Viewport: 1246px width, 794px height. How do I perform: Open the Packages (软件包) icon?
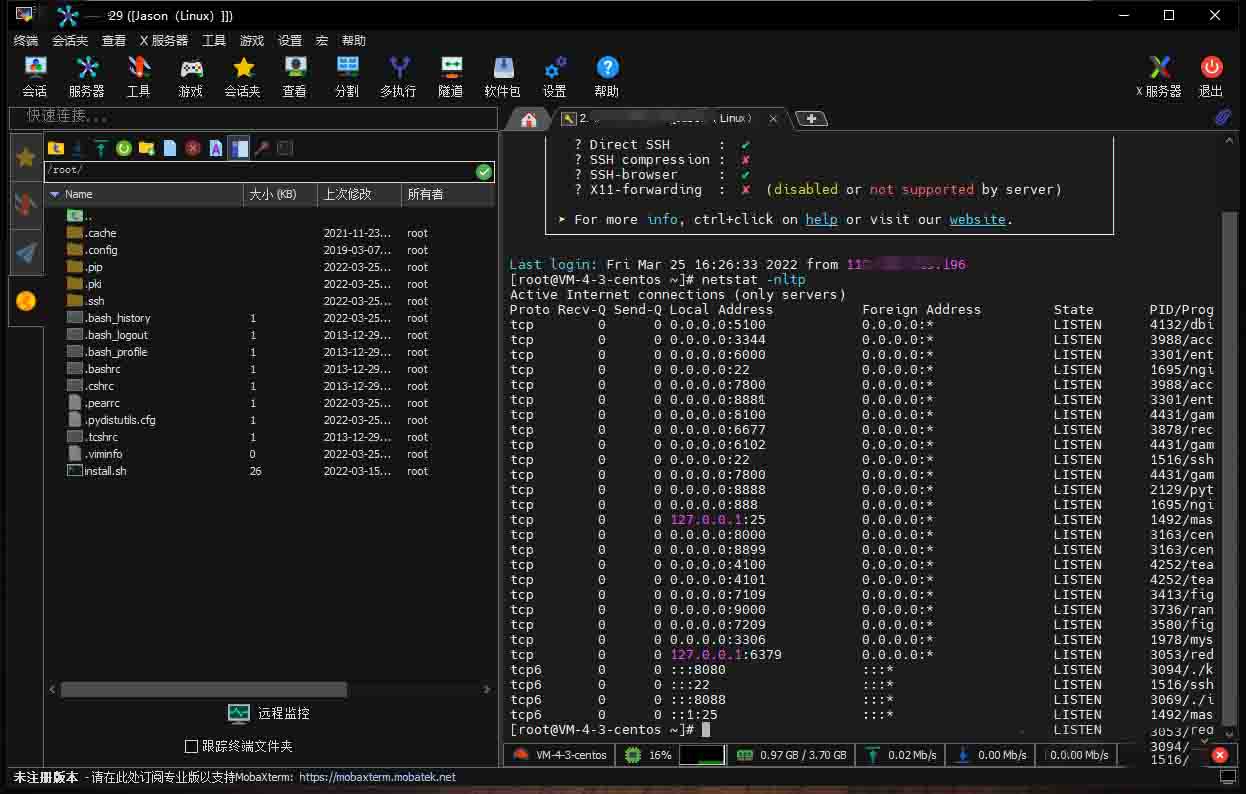[x=502, y=76]
